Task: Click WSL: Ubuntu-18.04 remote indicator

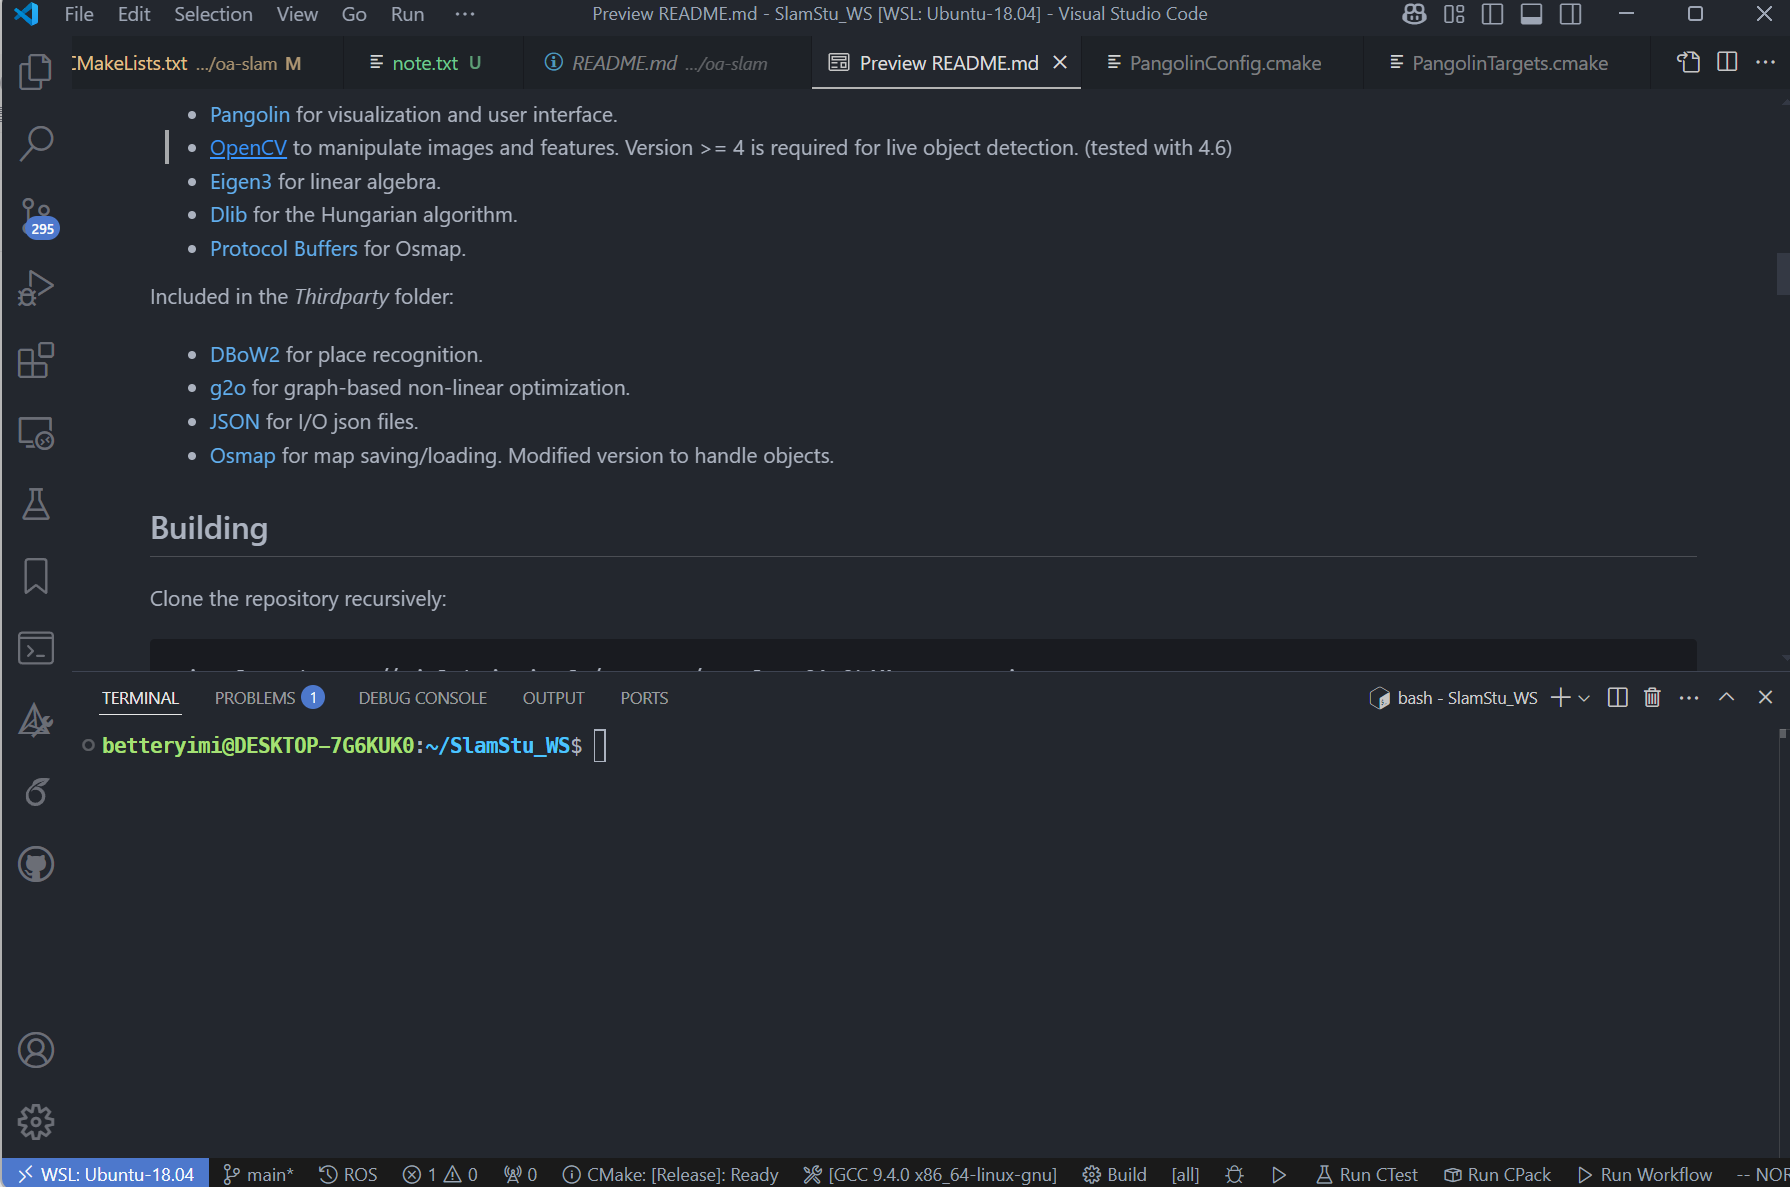Action: pyautogui.click(x=106, y=1174)
